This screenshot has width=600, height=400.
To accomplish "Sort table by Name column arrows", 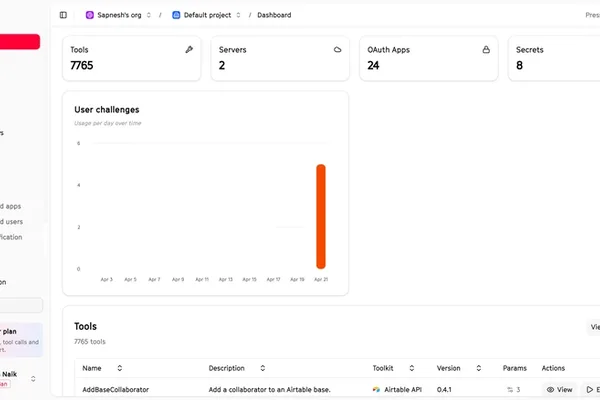I will 120,368.
